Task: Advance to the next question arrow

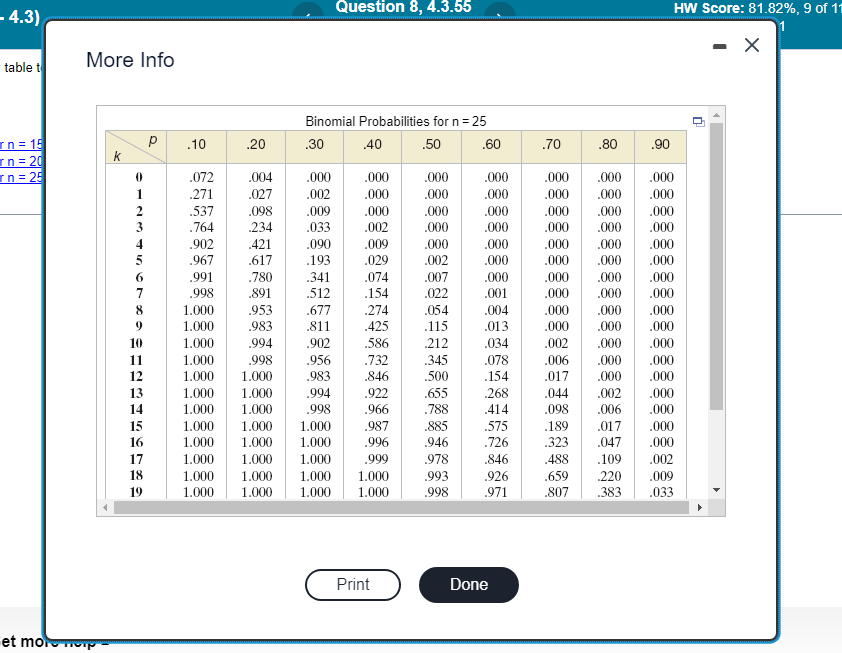Action: click(x=498, y=9)
